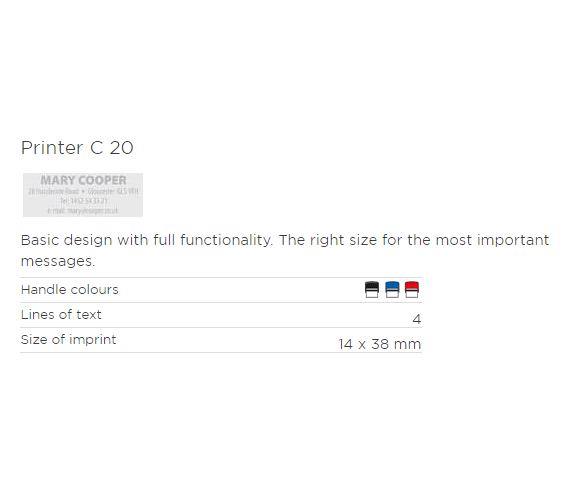The height and width of the screenshot is (498, 570).
Task: Select the black handle colour icon
Action: (x=372, y=290)
